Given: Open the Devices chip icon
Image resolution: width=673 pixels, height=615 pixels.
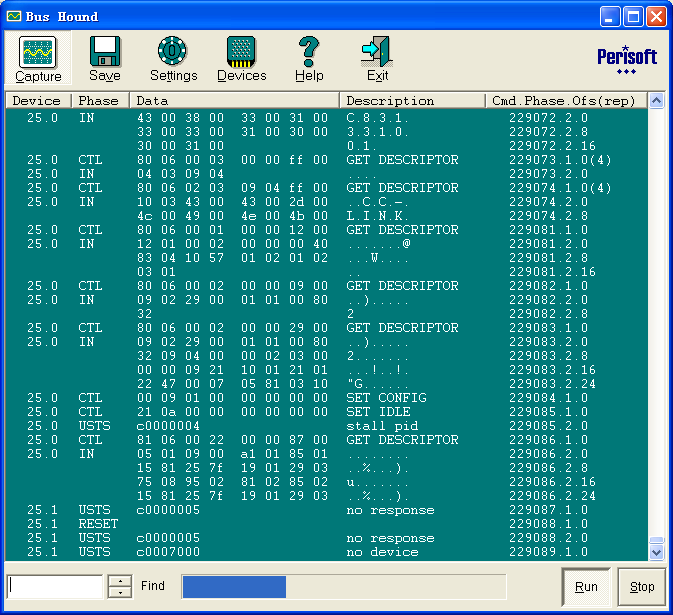Looking at the screenshot, I should [x=241, y=52].
